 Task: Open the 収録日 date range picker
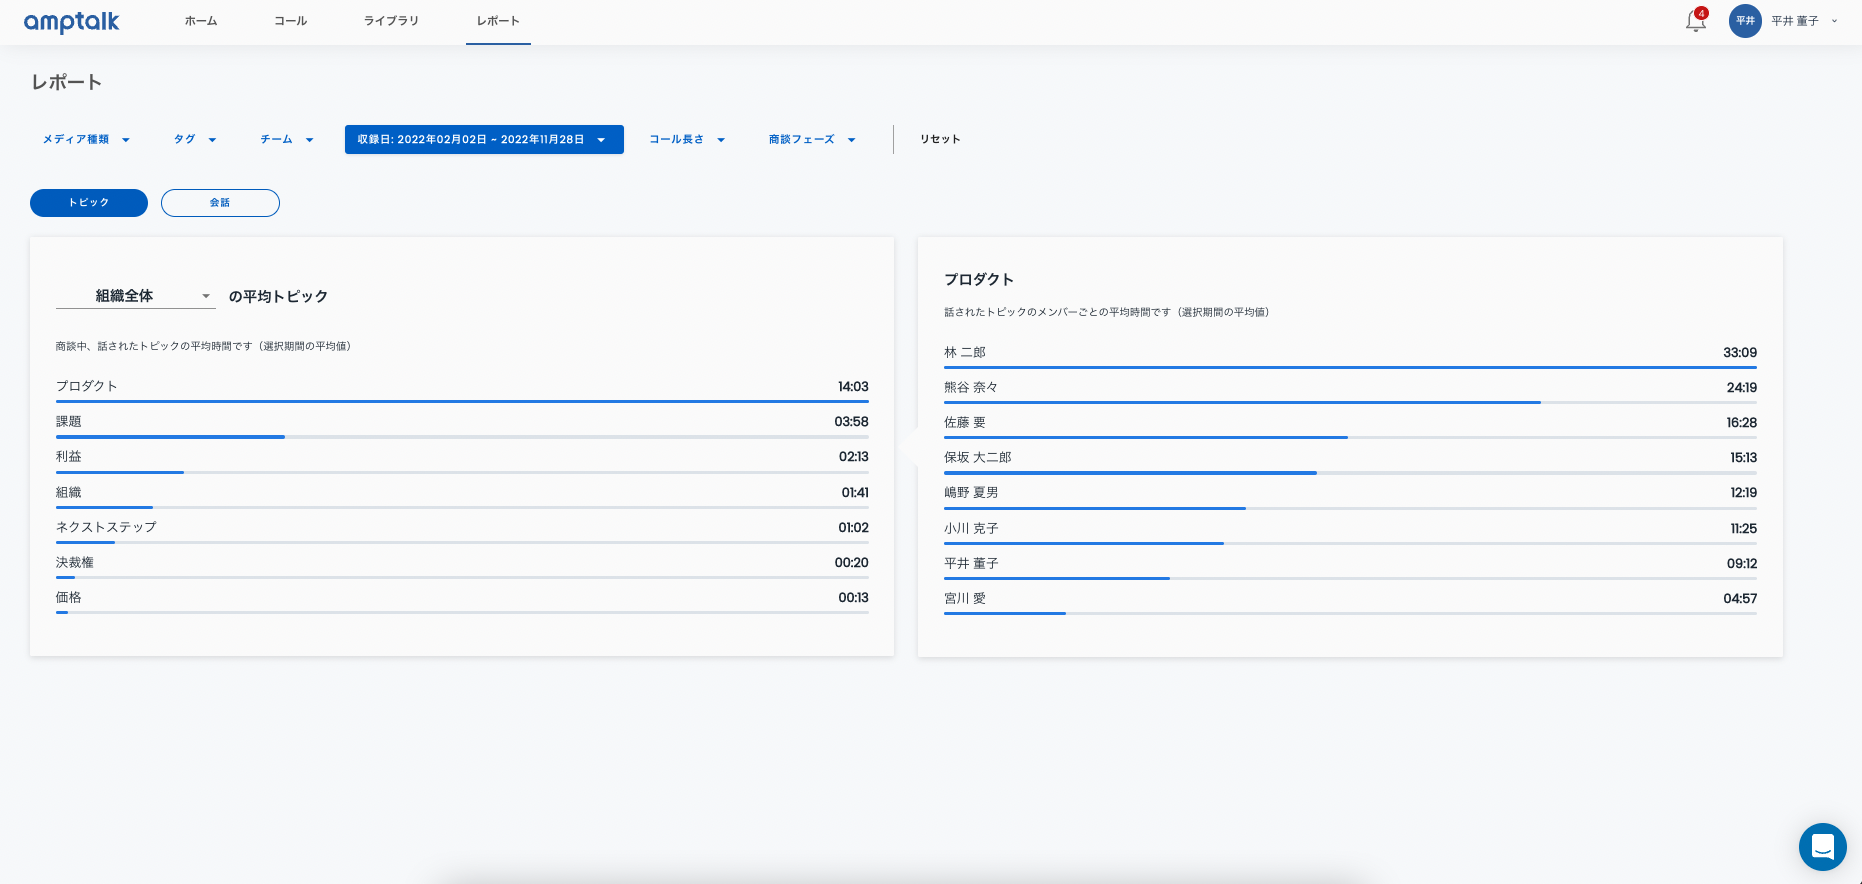(x=484, y=140)
